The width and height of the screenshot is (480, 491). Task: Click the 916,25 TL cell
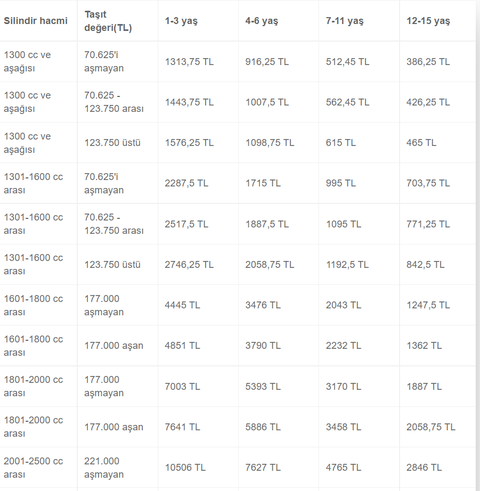267,62
